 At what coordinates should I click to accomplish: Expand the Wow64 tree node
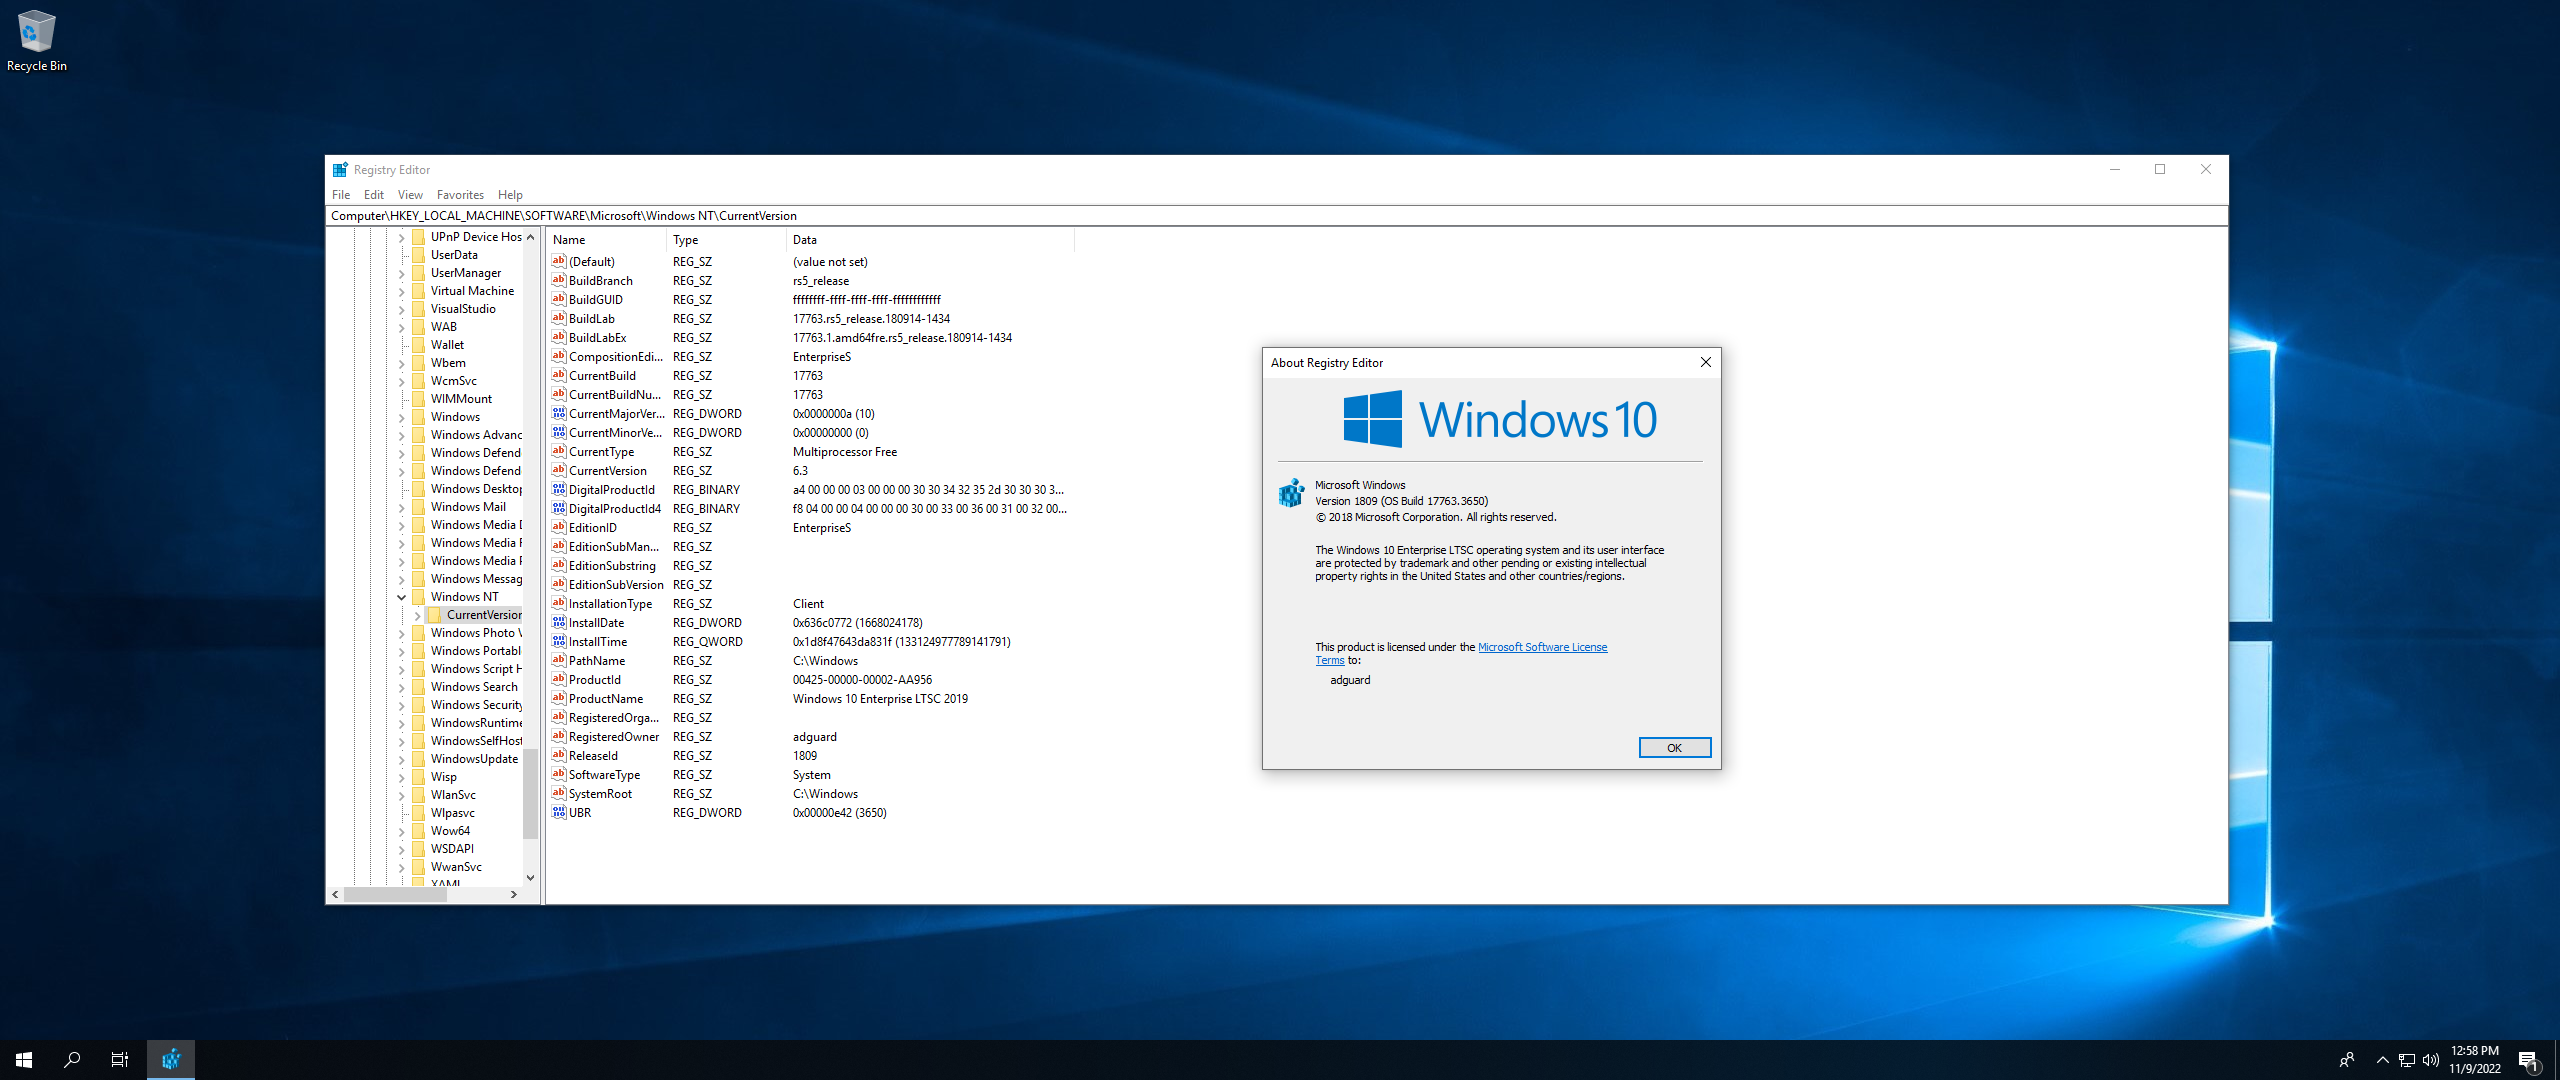point(402,831)
